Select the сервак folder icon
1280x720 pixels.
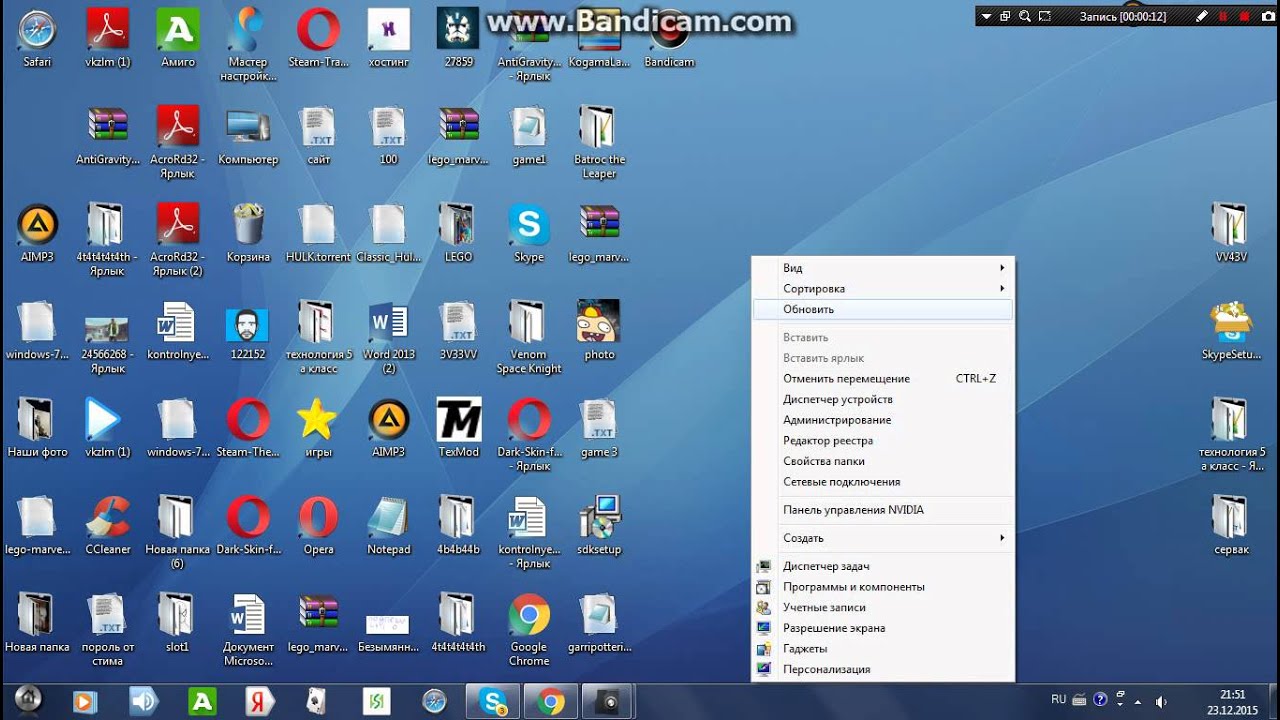click(x=1231, y=525)
